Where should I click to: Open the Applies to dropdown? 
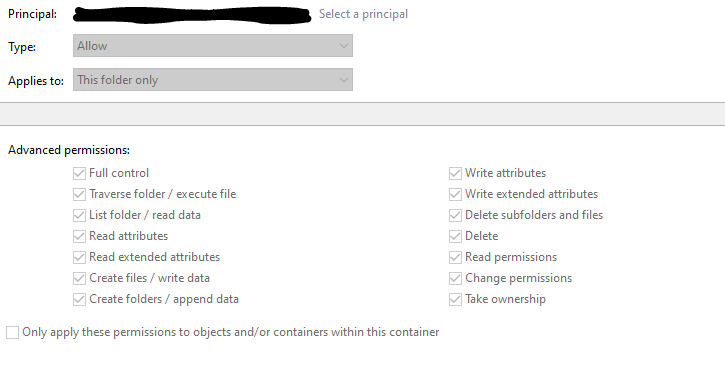coord(213,80)
